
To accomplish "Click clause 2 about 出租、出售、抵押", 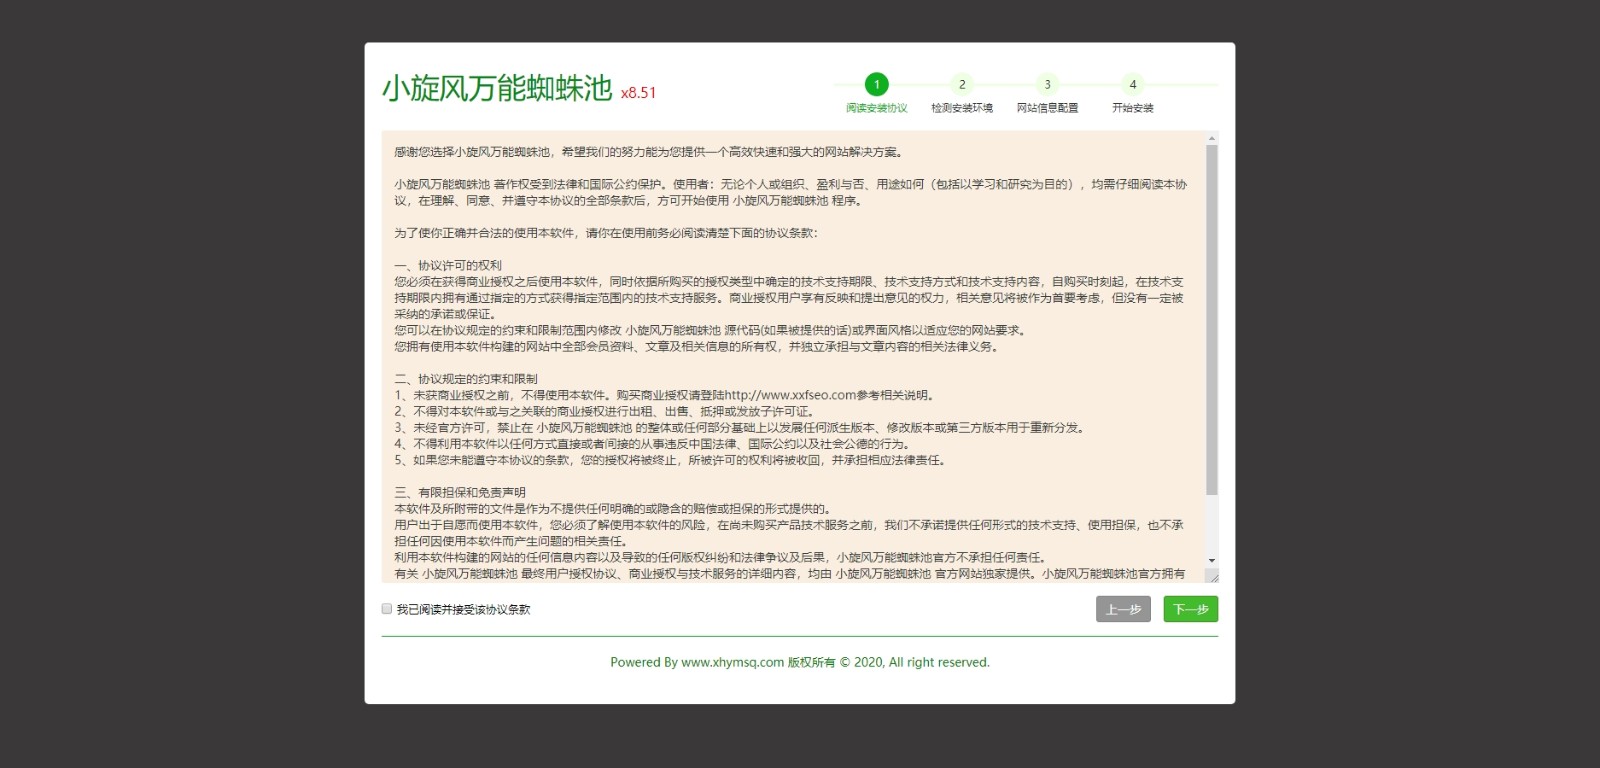I will point(604,411).
